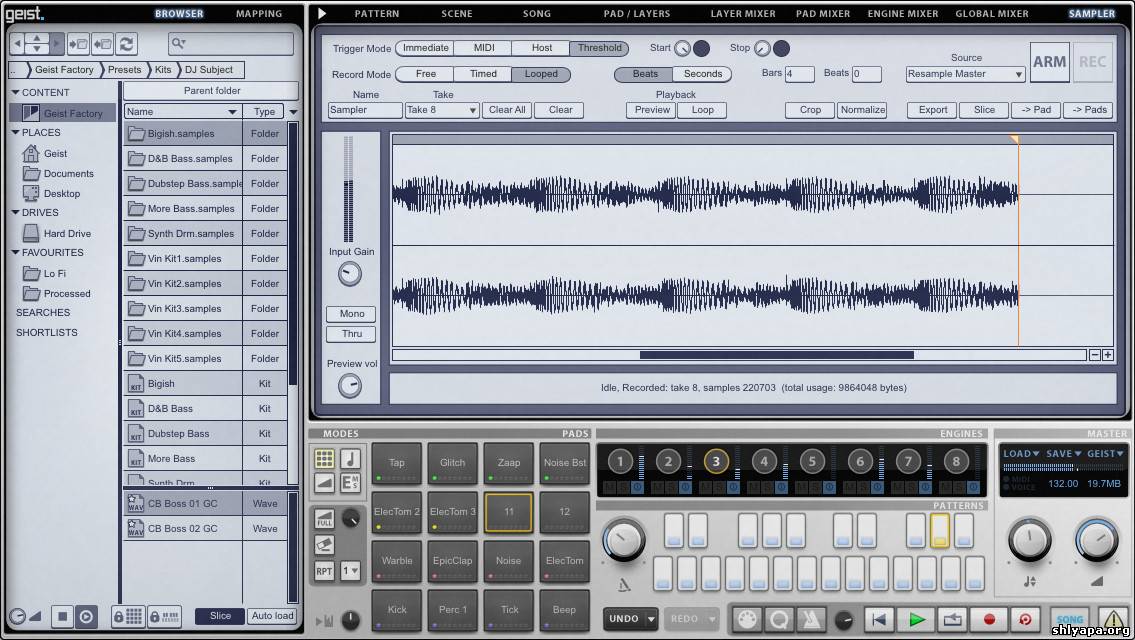Toggle the Mono input button
This screenshot has width=1135, height=640.
click(351, 314)
